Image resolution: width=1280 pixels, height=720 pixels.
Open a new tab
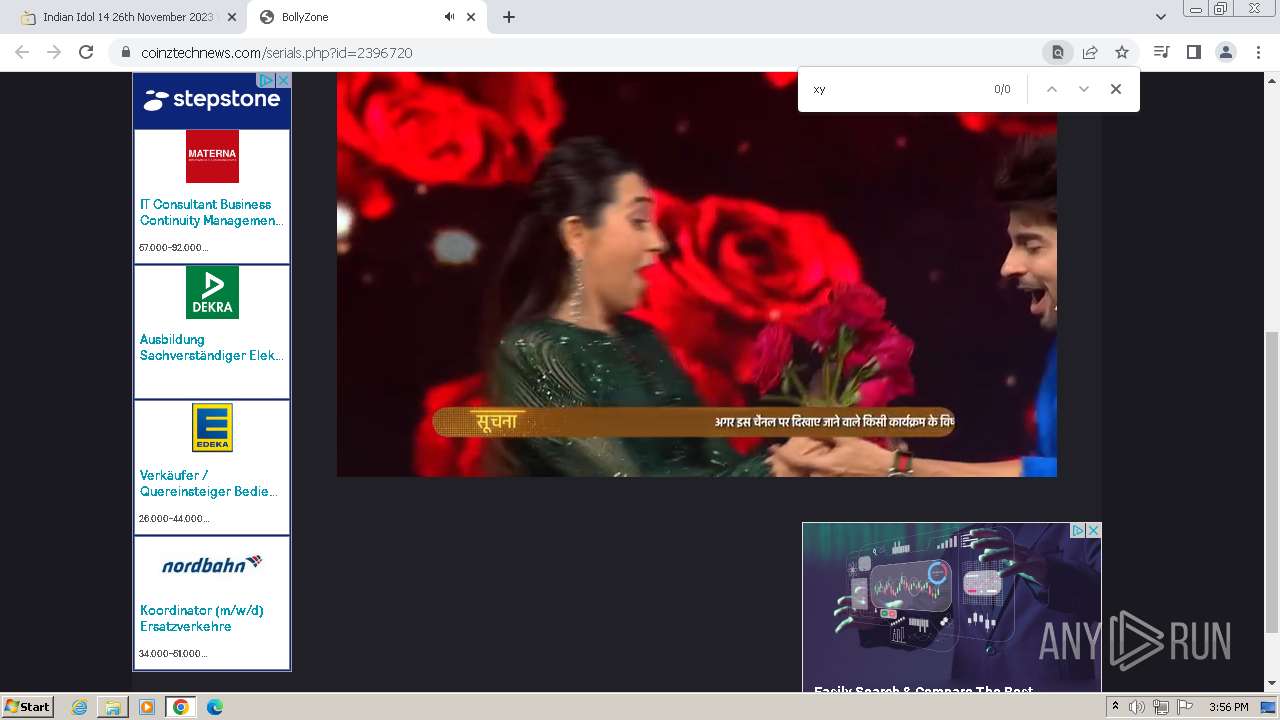coord(509,17)
